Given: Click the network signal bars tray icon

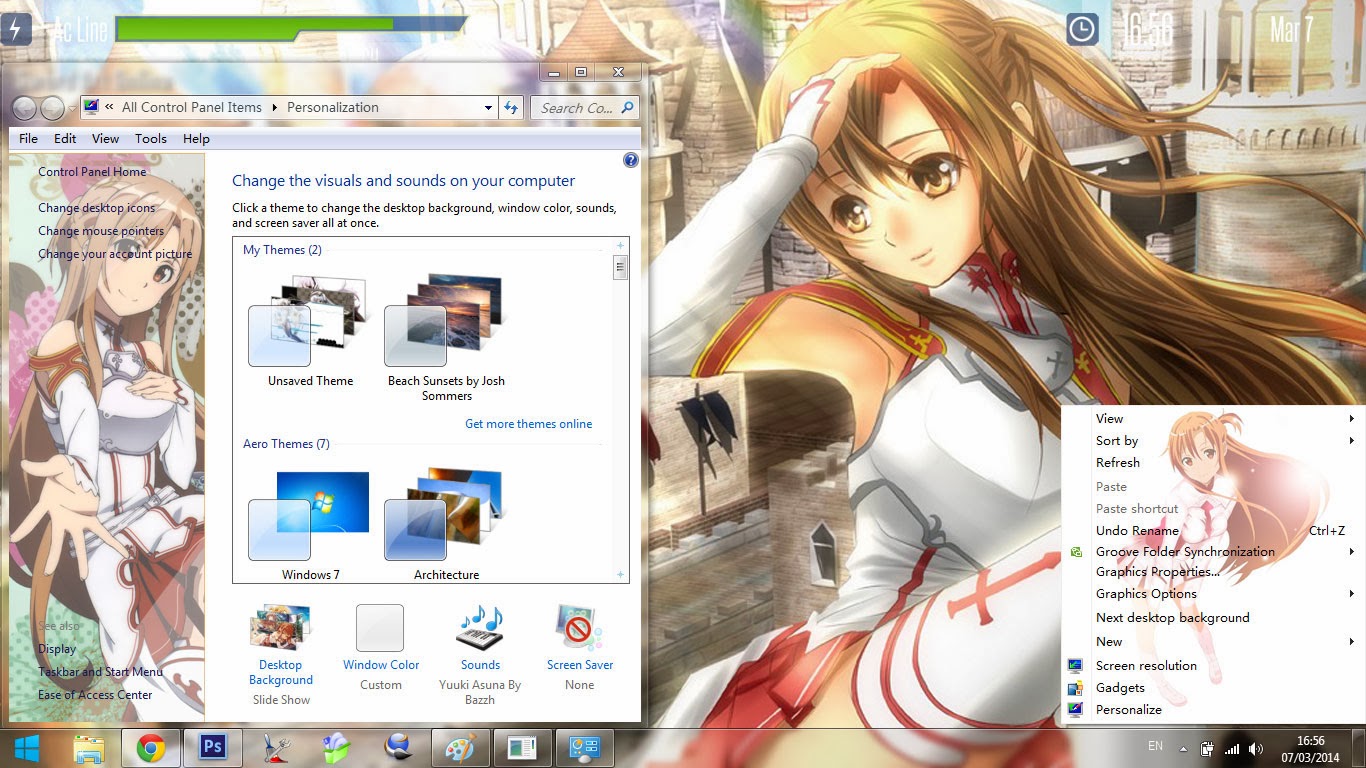Looking at the screenshot, I should click(x=1232, y=749).
